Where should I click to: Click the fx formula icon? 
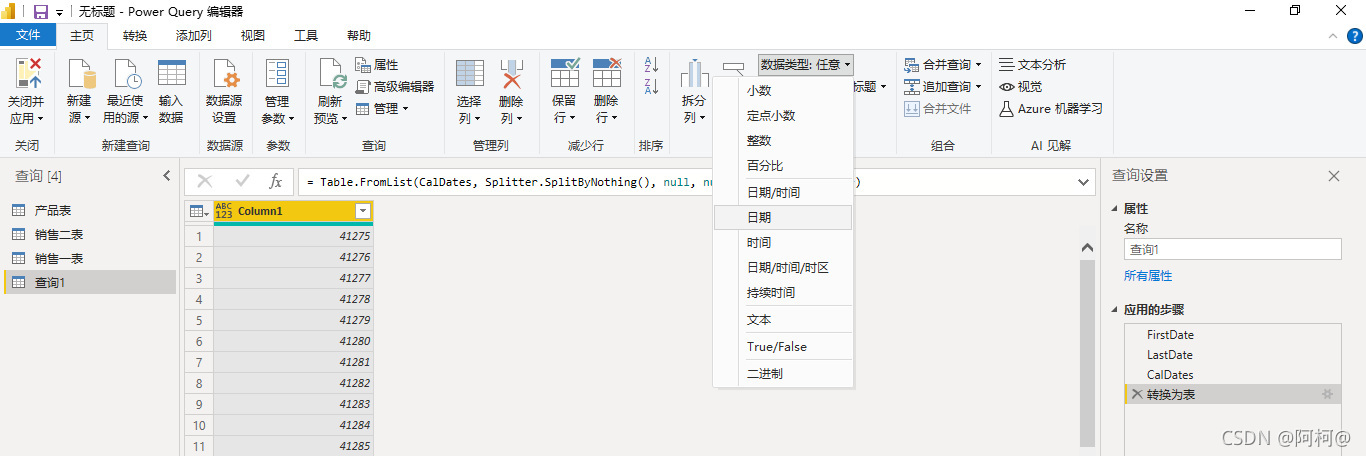click(275, 182)
